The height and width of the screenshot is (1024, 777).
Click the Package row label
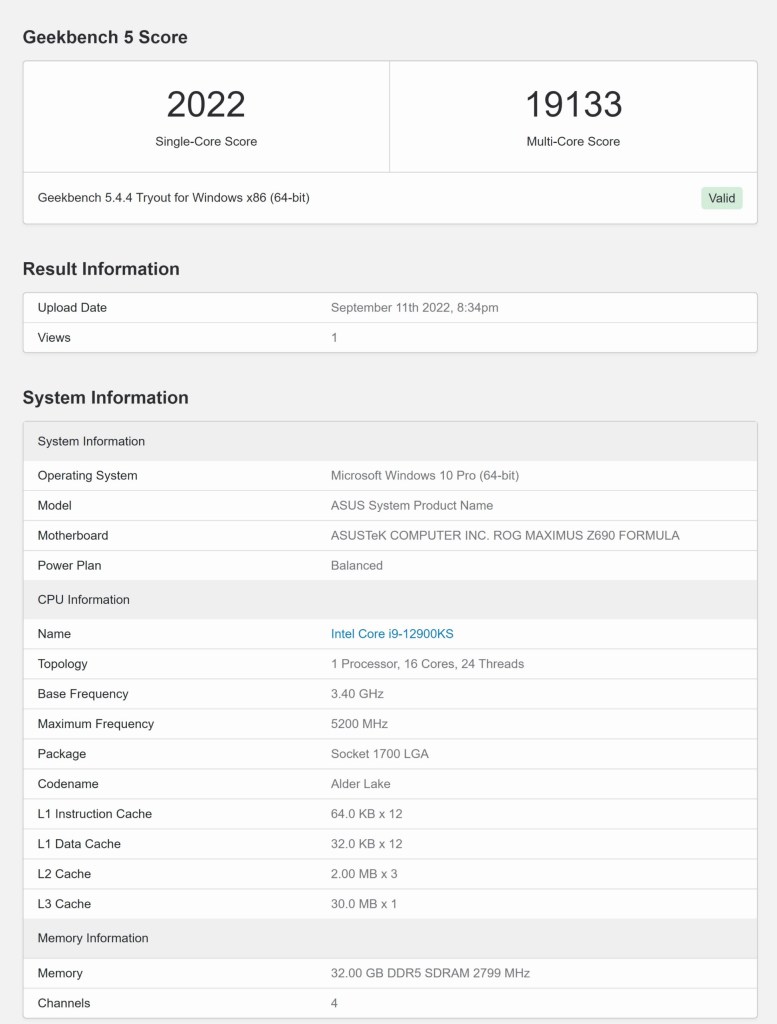point(62,754)
